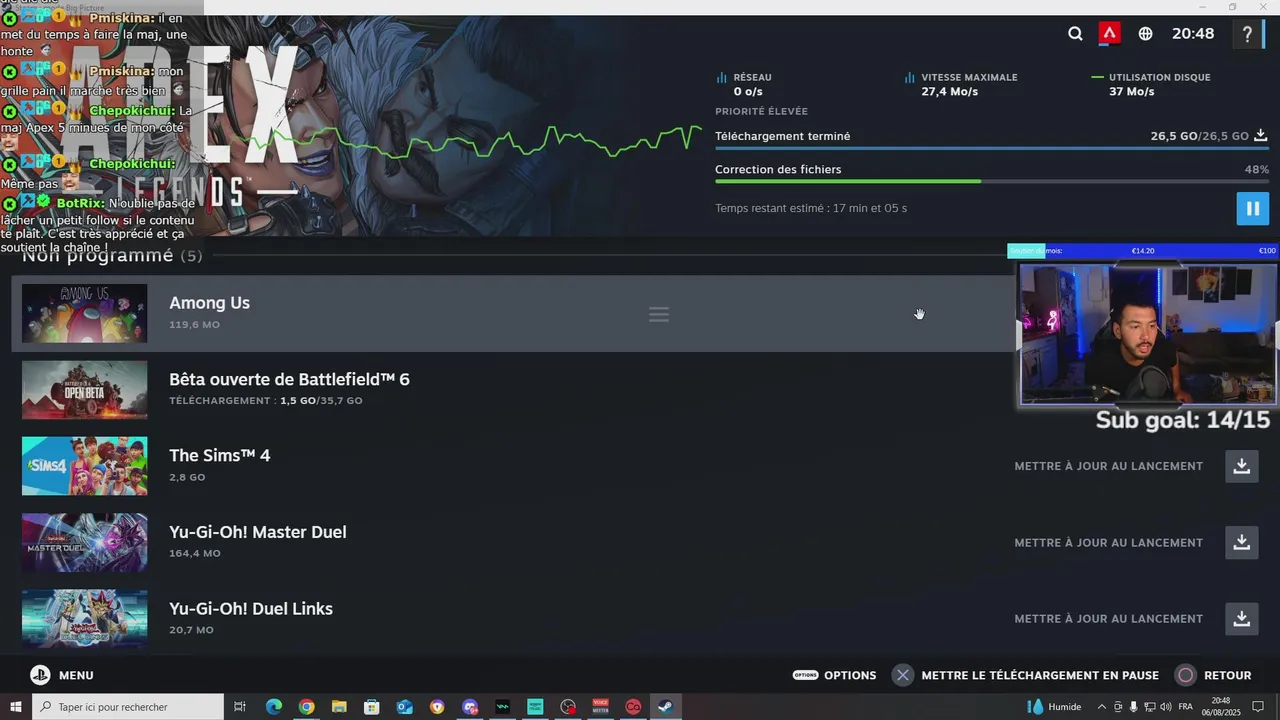1280x720 pixels.
Task: Open the help question mark icon
Action: 1247,34
